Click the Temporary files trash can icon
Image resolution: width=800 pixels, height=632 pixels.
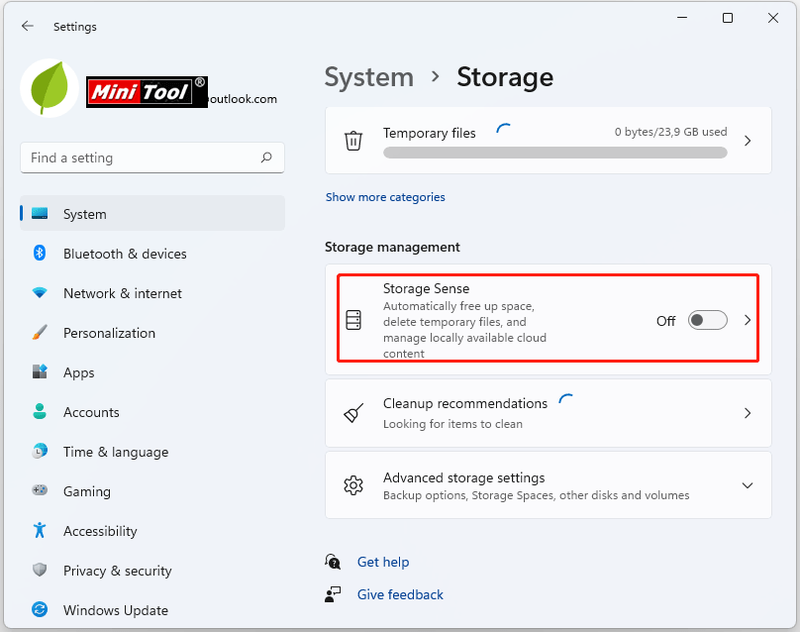tap(353, 141)
